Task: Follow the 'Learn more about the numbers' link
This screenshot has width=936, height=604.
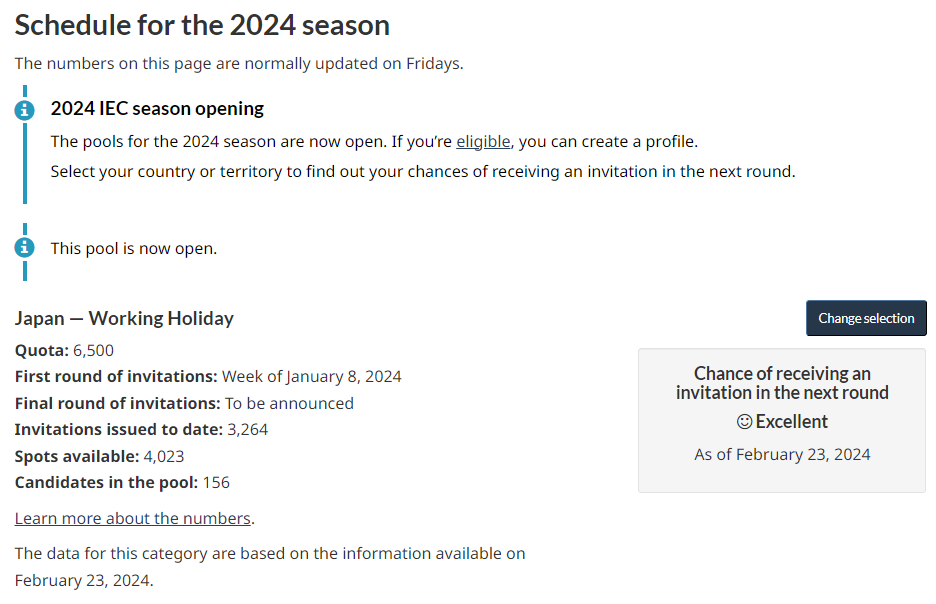Action: pyautogui.click(x=133, y=518)
